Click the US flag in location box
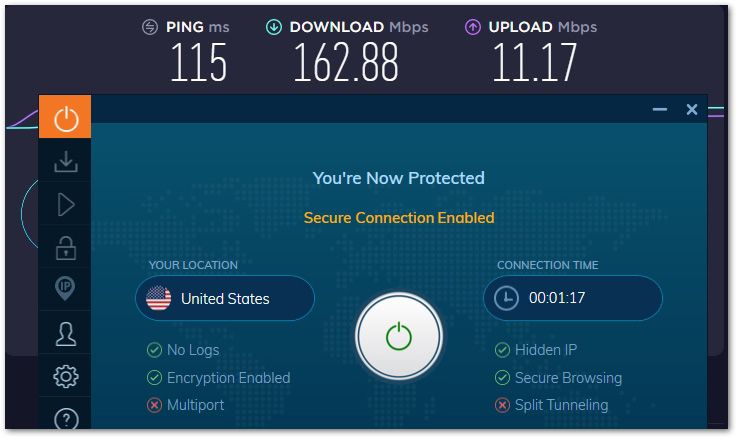This screenshot has height=438, width=737. pyautogui.click(x=158, y=298)
